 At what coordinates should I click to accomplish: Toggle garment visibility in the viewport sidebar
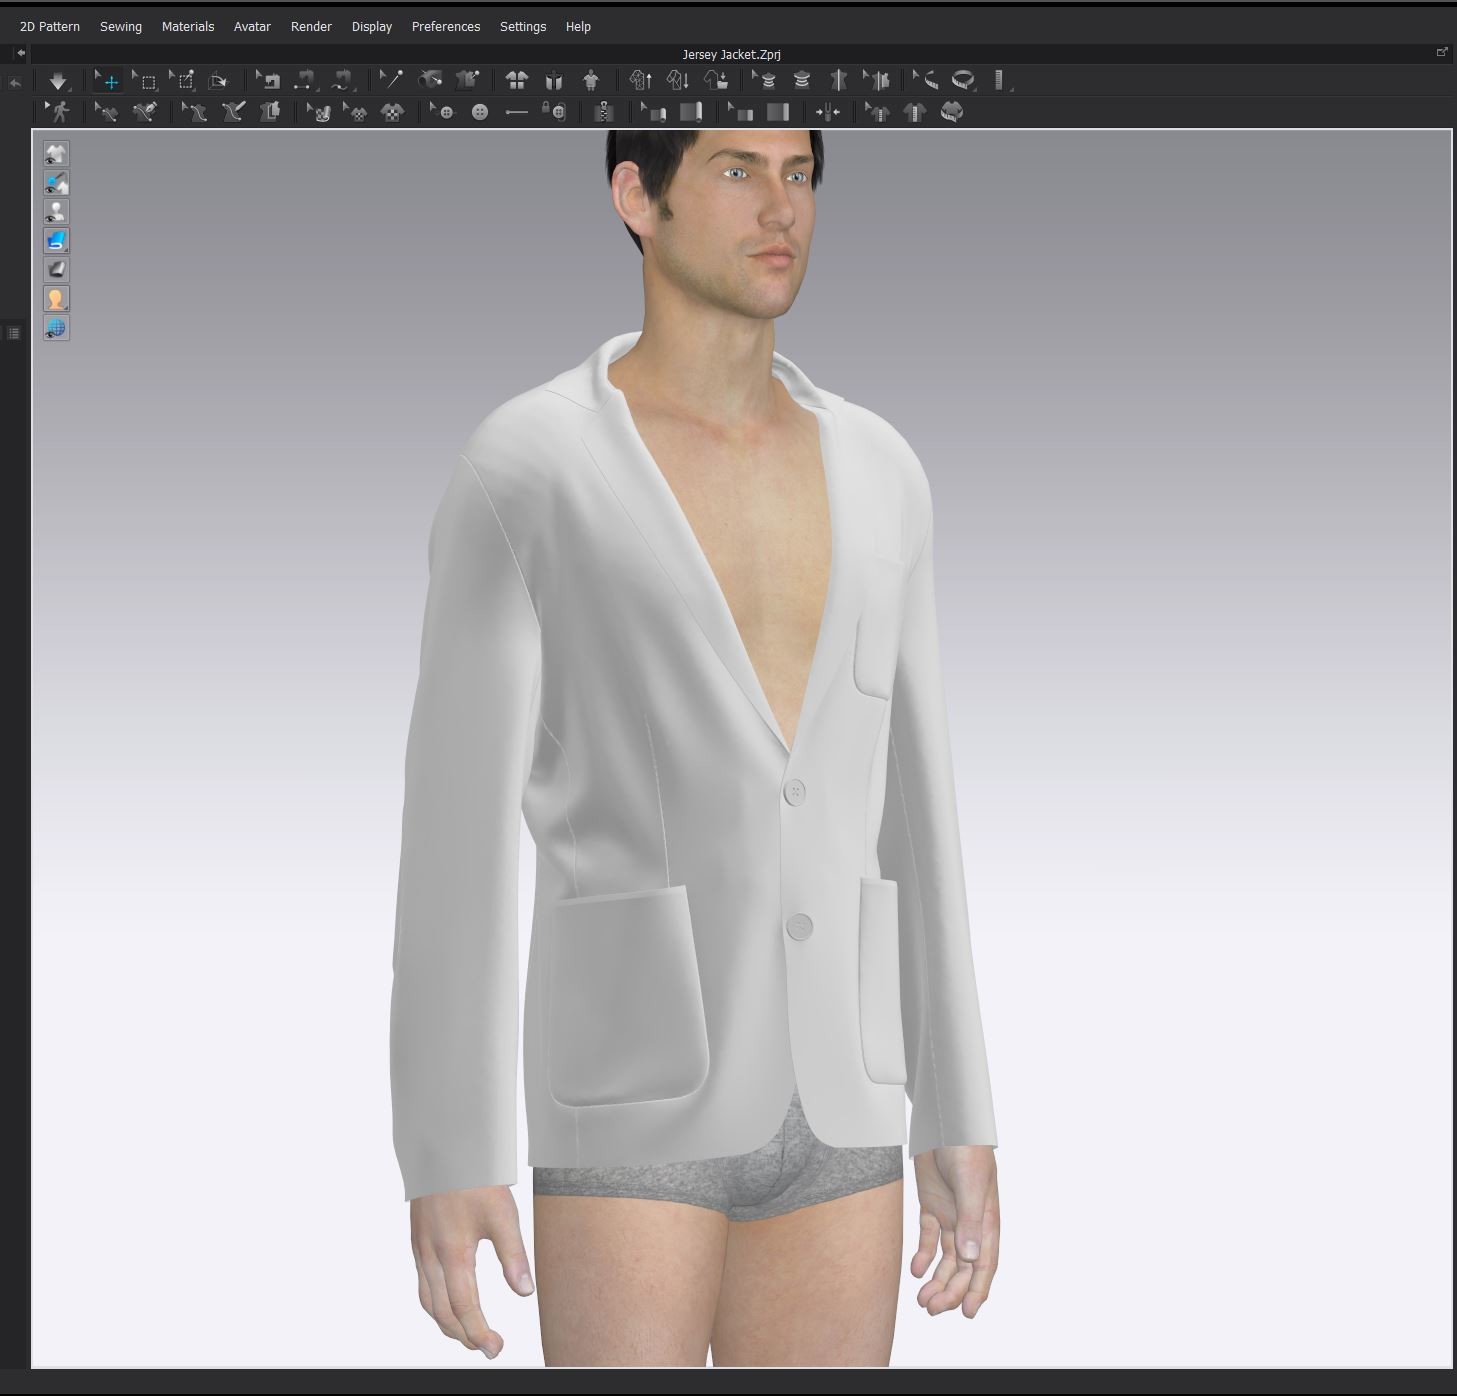tap(56, 153)
